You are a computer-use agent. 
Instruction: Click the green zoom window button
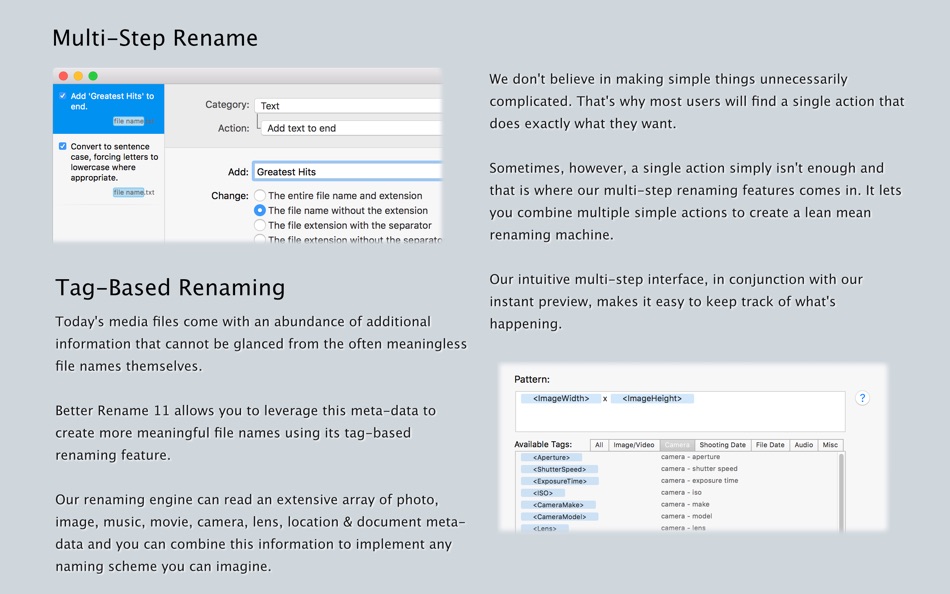coord(93,76)
